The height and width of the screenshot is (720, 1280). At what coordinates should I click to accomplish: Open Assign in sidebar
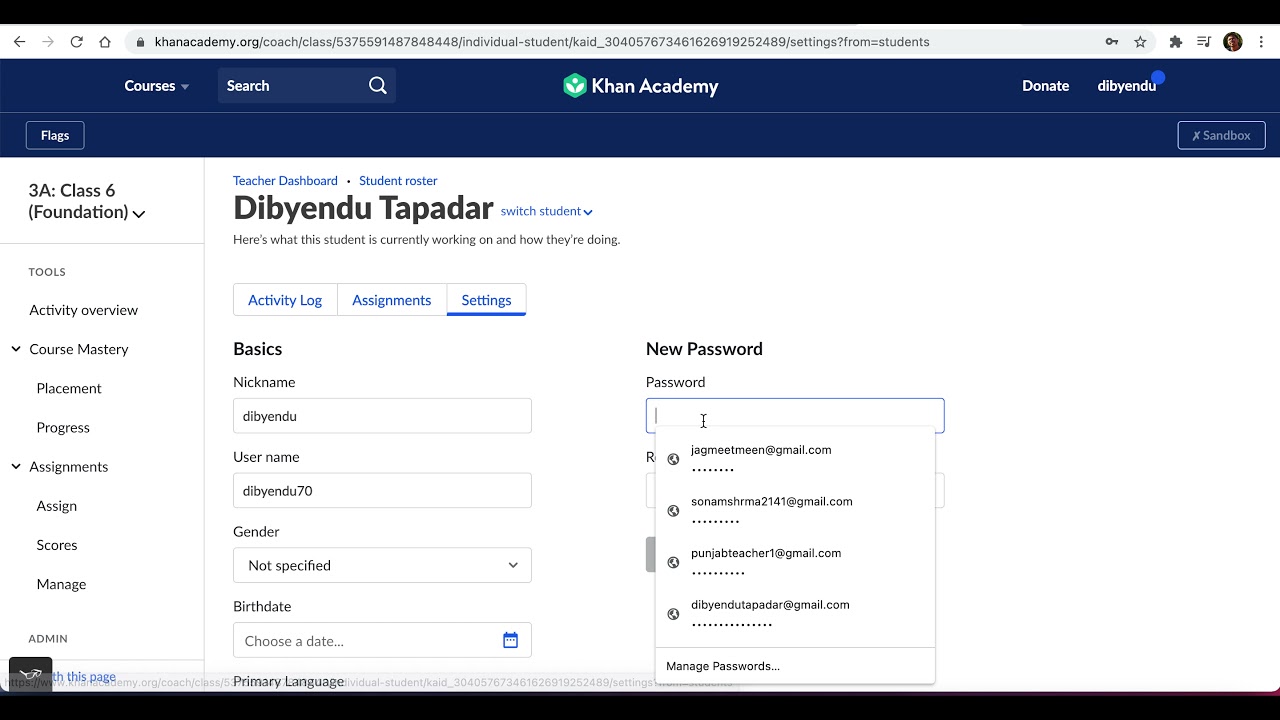pyautogui.click(x=57, y=506)
